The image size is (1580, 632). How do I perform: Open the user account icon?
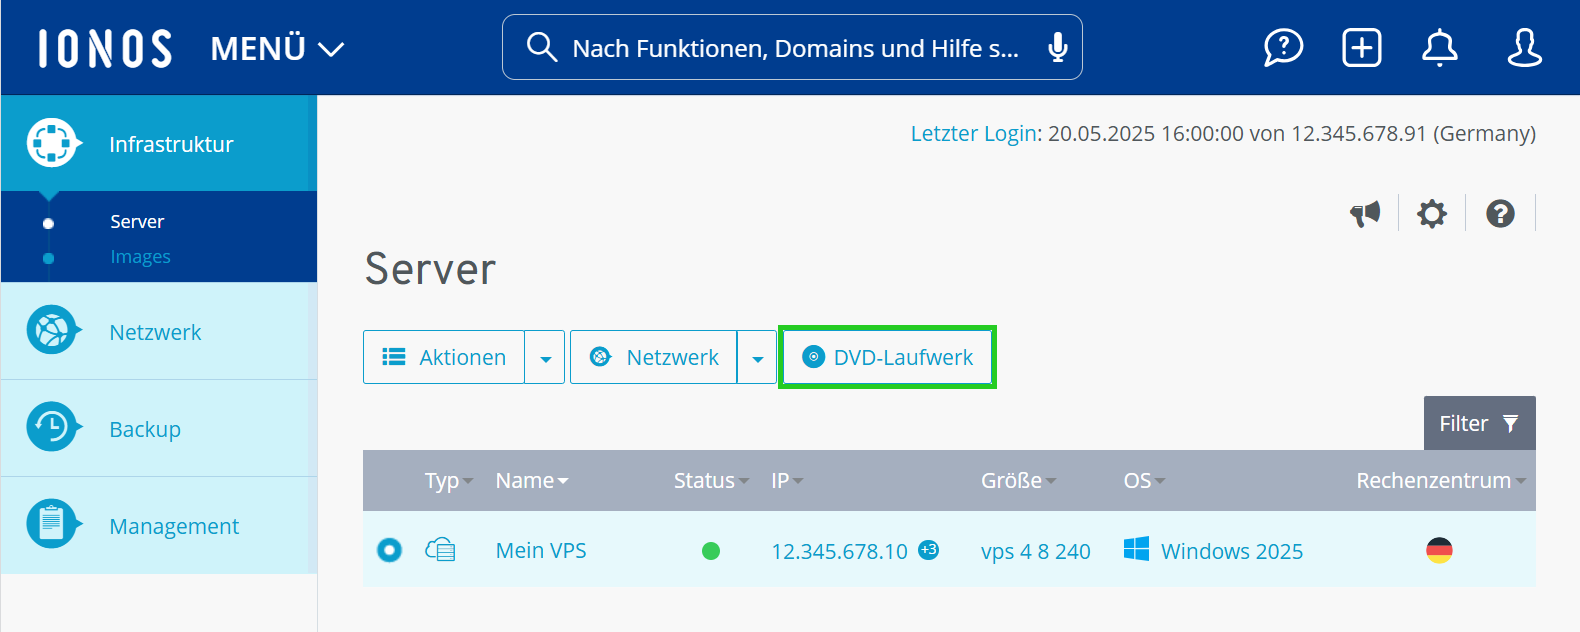pos(1524,47)
